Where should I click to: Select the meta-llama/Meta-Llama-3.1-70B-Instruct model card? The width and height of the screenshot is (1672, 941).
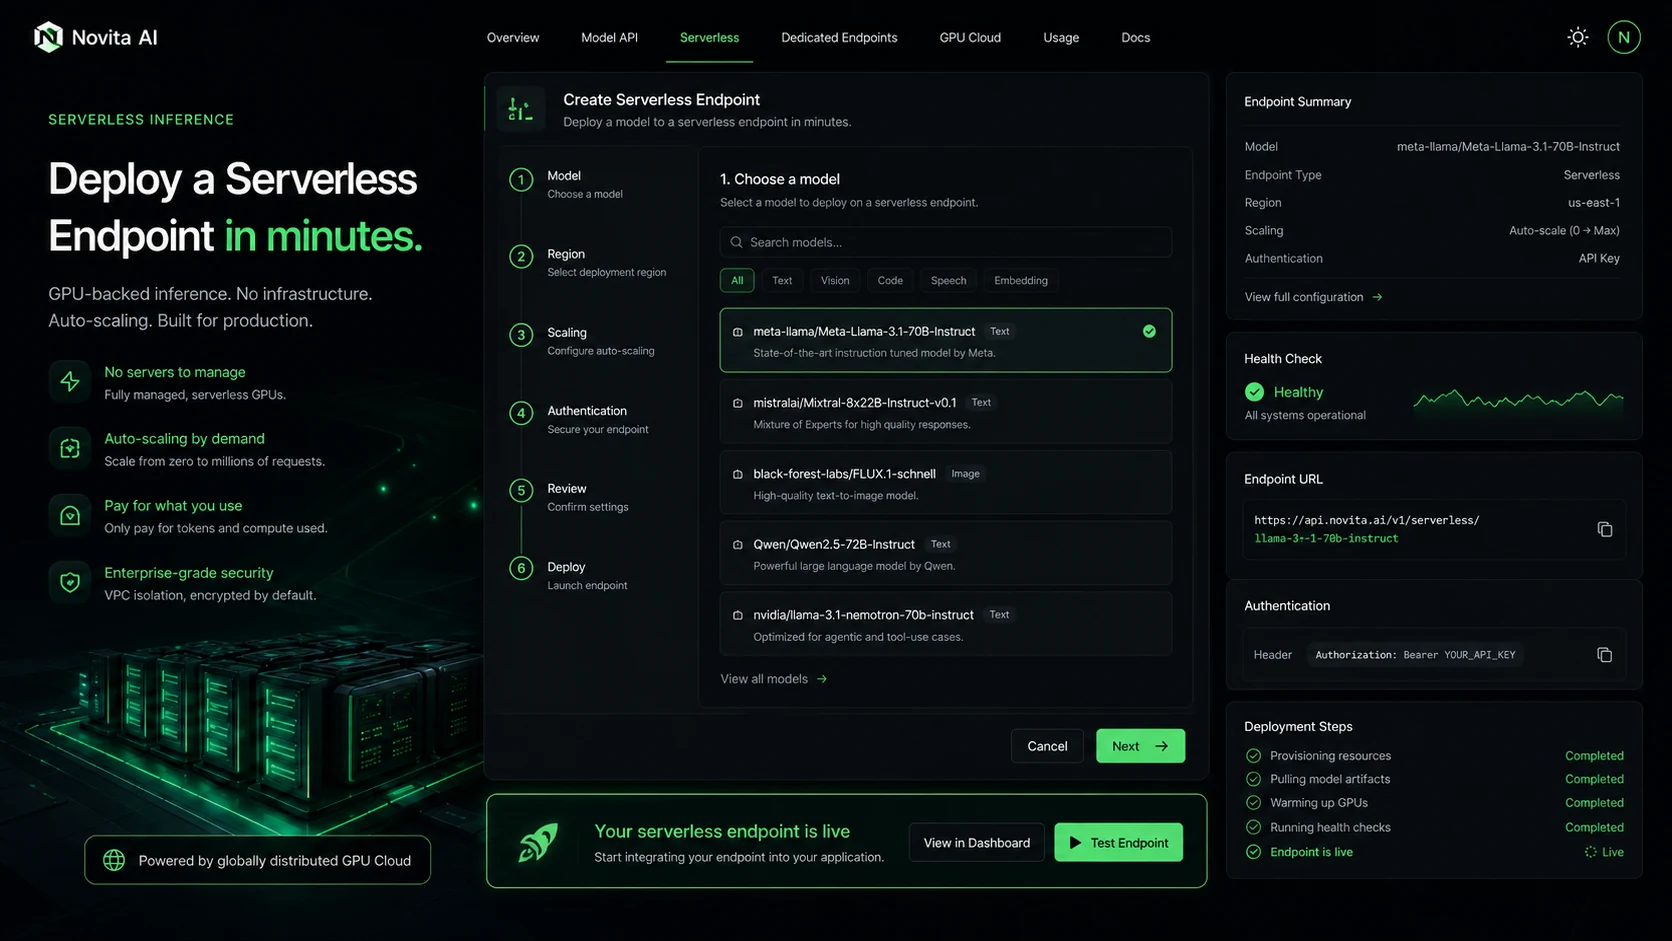click(946, 340)
